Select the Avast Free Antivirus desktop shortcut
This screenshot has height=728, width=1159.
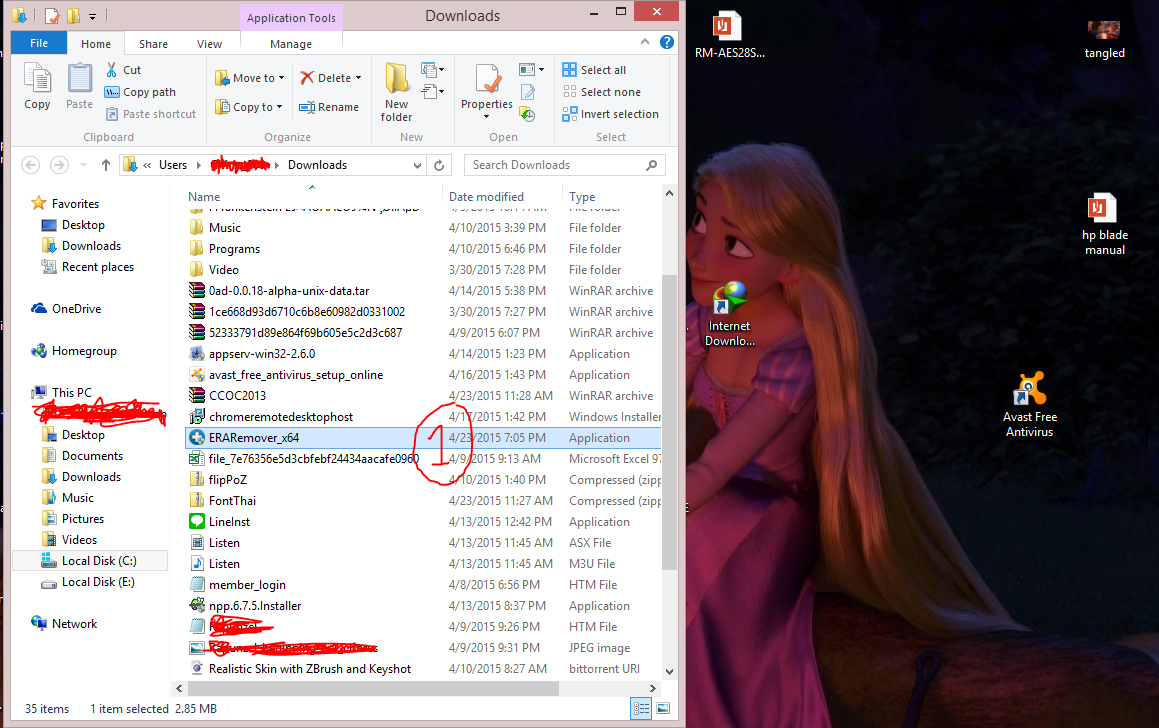[1030, 404]
